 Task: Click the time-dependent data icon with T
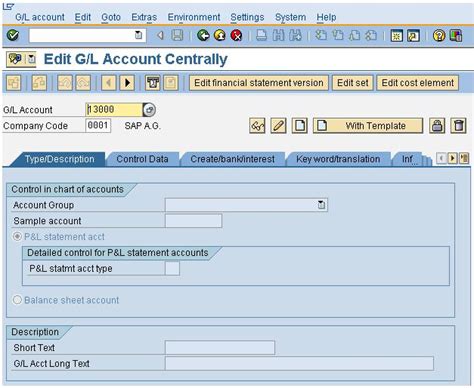(x=153, y=83)
